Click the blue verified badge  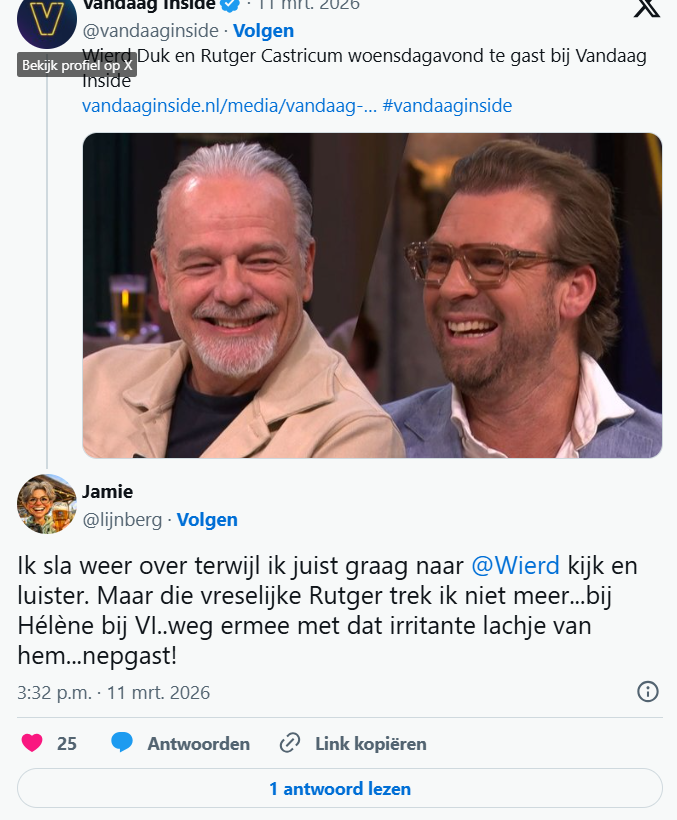tap(230, 4)
